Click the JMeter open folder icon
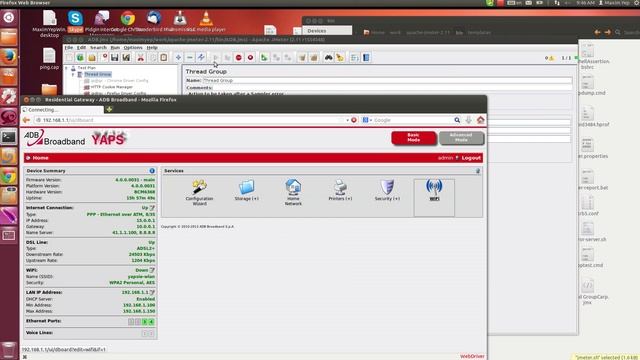Screen dimensions: 640x360 [x=92, y=58]
